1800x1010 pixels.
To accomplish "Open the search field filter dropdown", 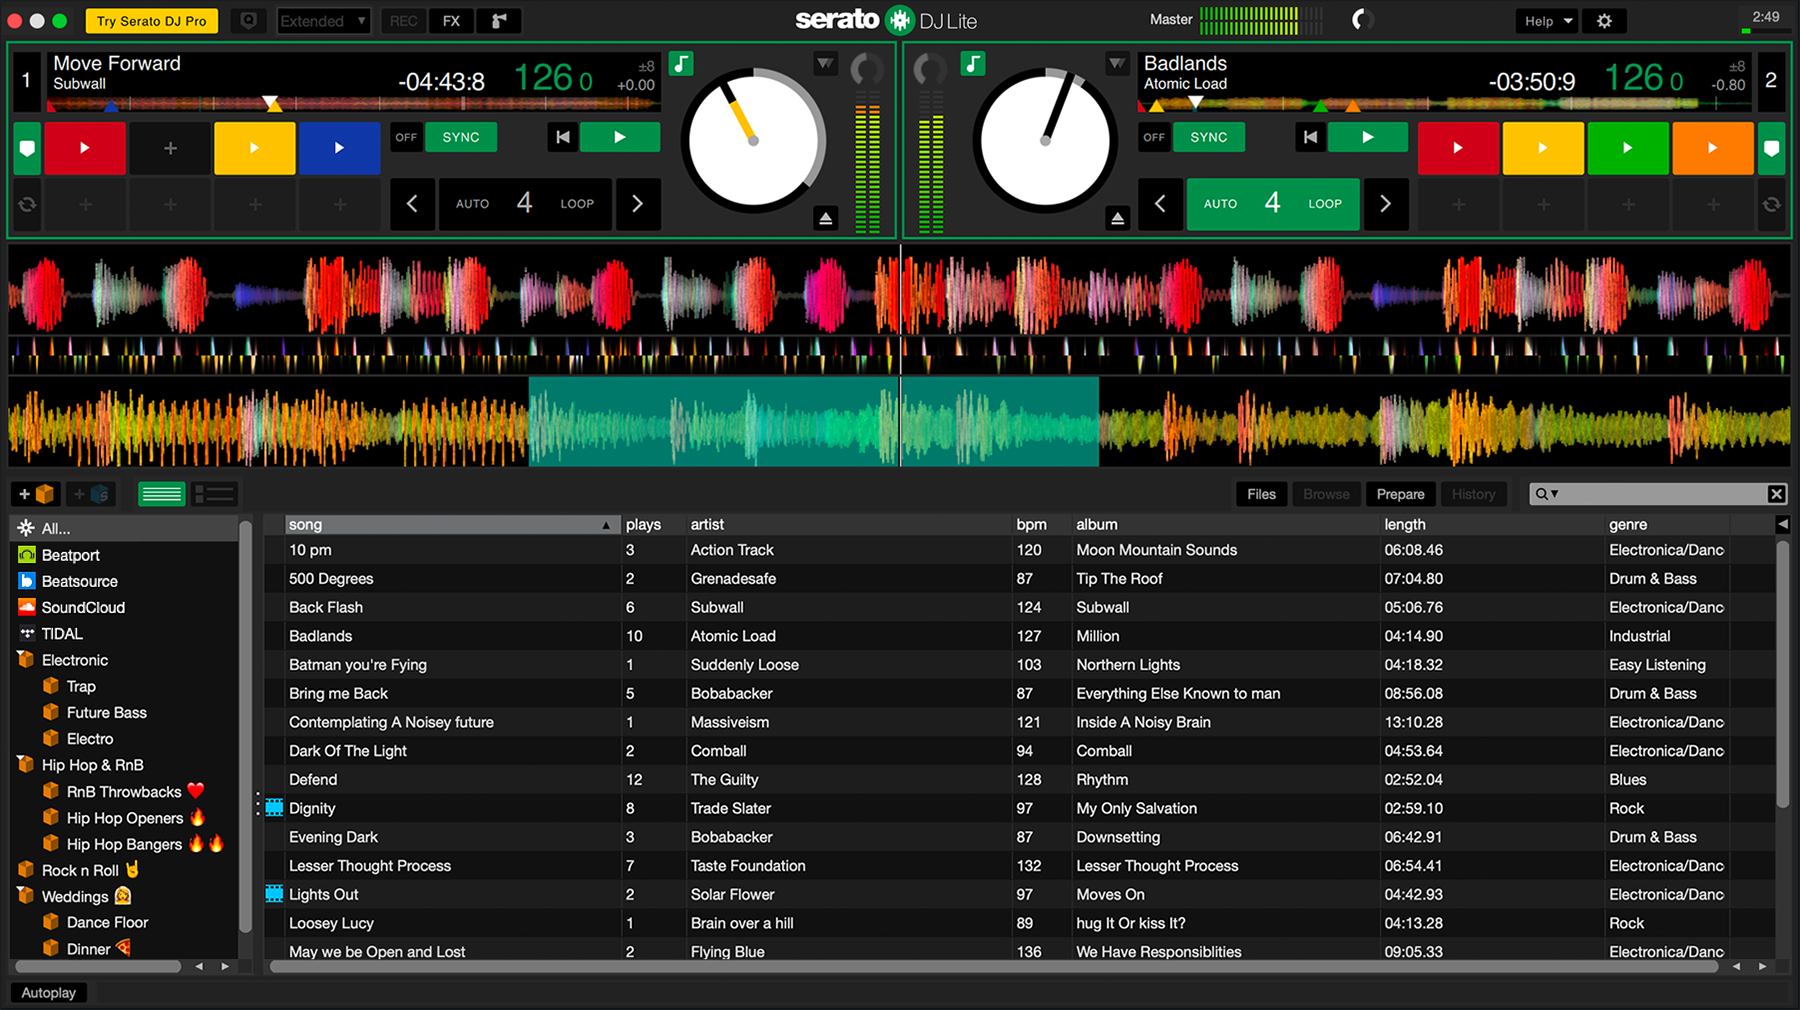I will coord(1547,494).
